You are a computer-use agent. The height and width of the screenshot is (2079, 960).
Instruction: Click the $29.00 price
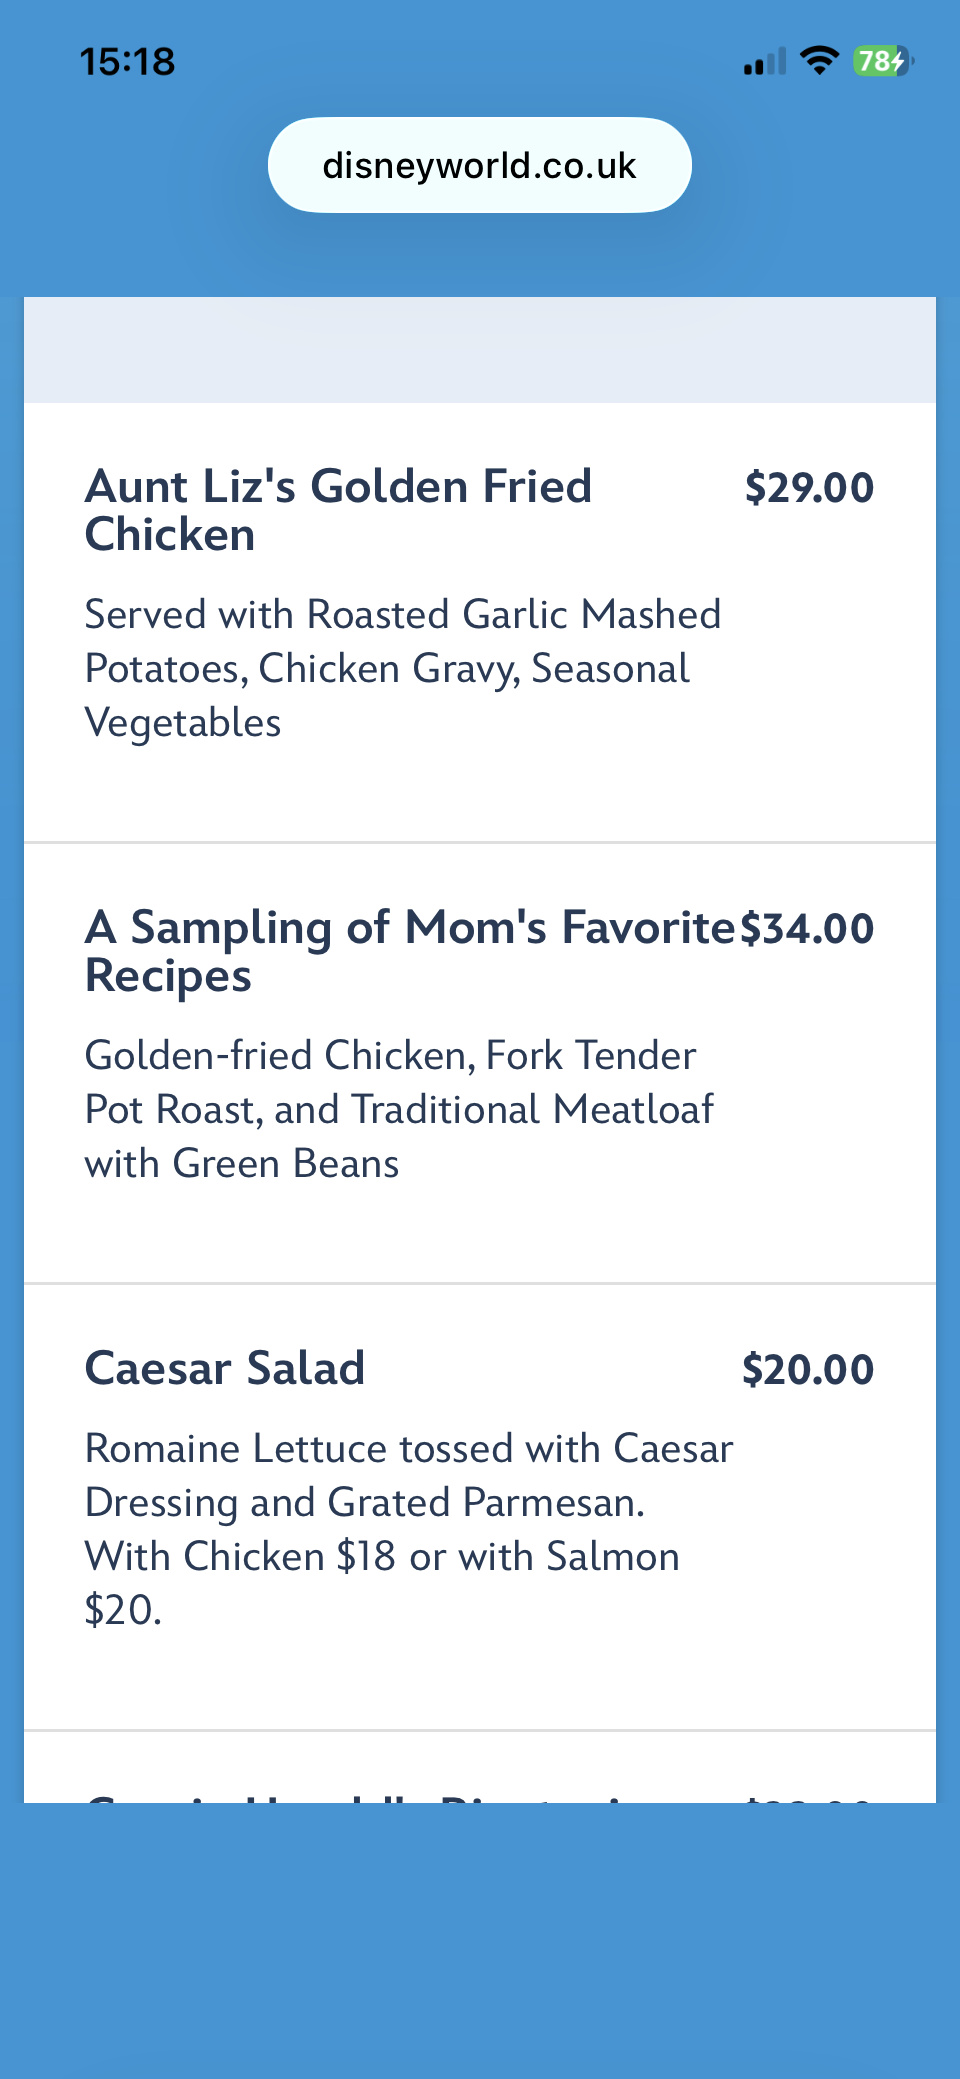[x=809, y=488]
